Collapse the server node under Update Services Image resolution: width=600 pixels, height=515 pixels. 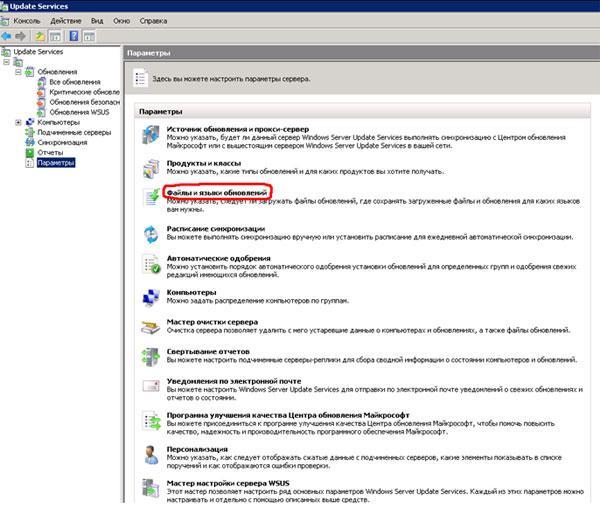tap(8, 61)
